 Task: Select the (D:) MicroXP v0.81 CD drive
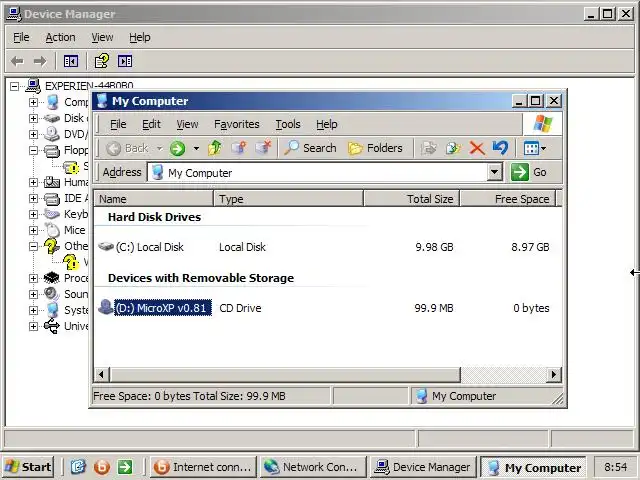[x=156, y=308]
